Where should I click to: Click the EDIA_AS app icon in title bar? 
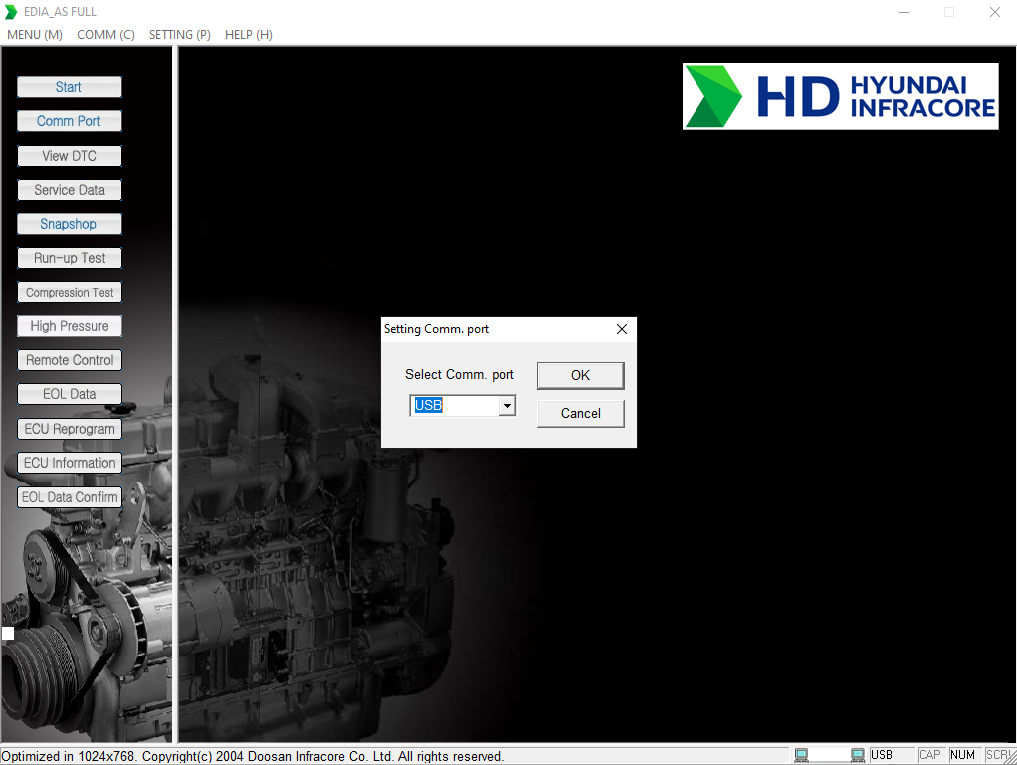[10, 12]
